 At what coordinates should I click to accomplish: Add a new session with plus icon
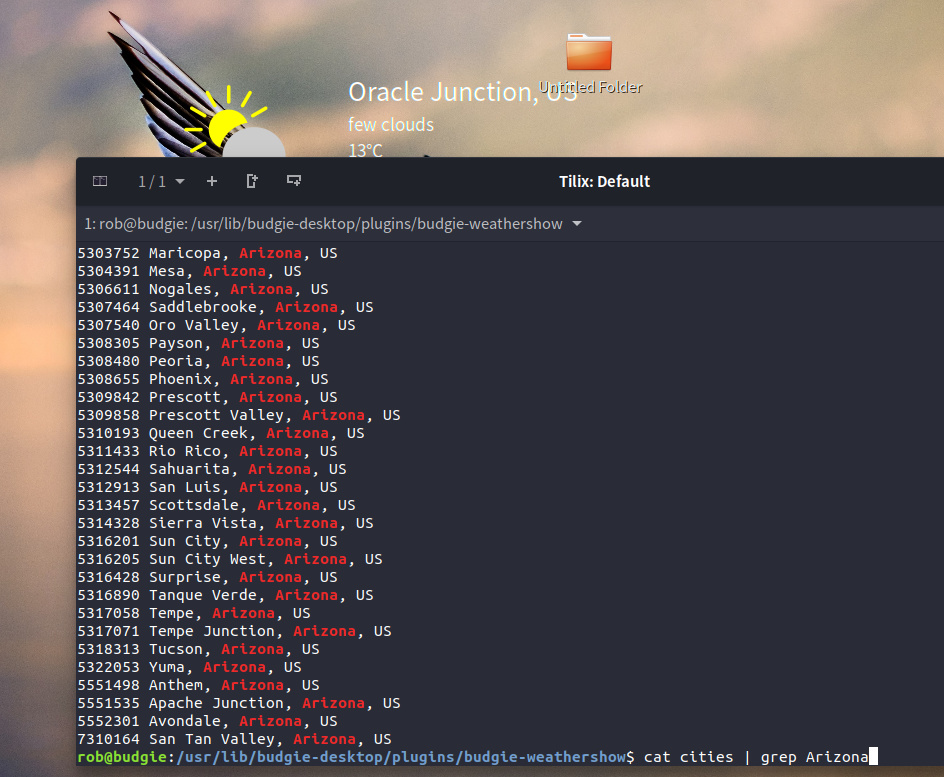tap(211, 181)
